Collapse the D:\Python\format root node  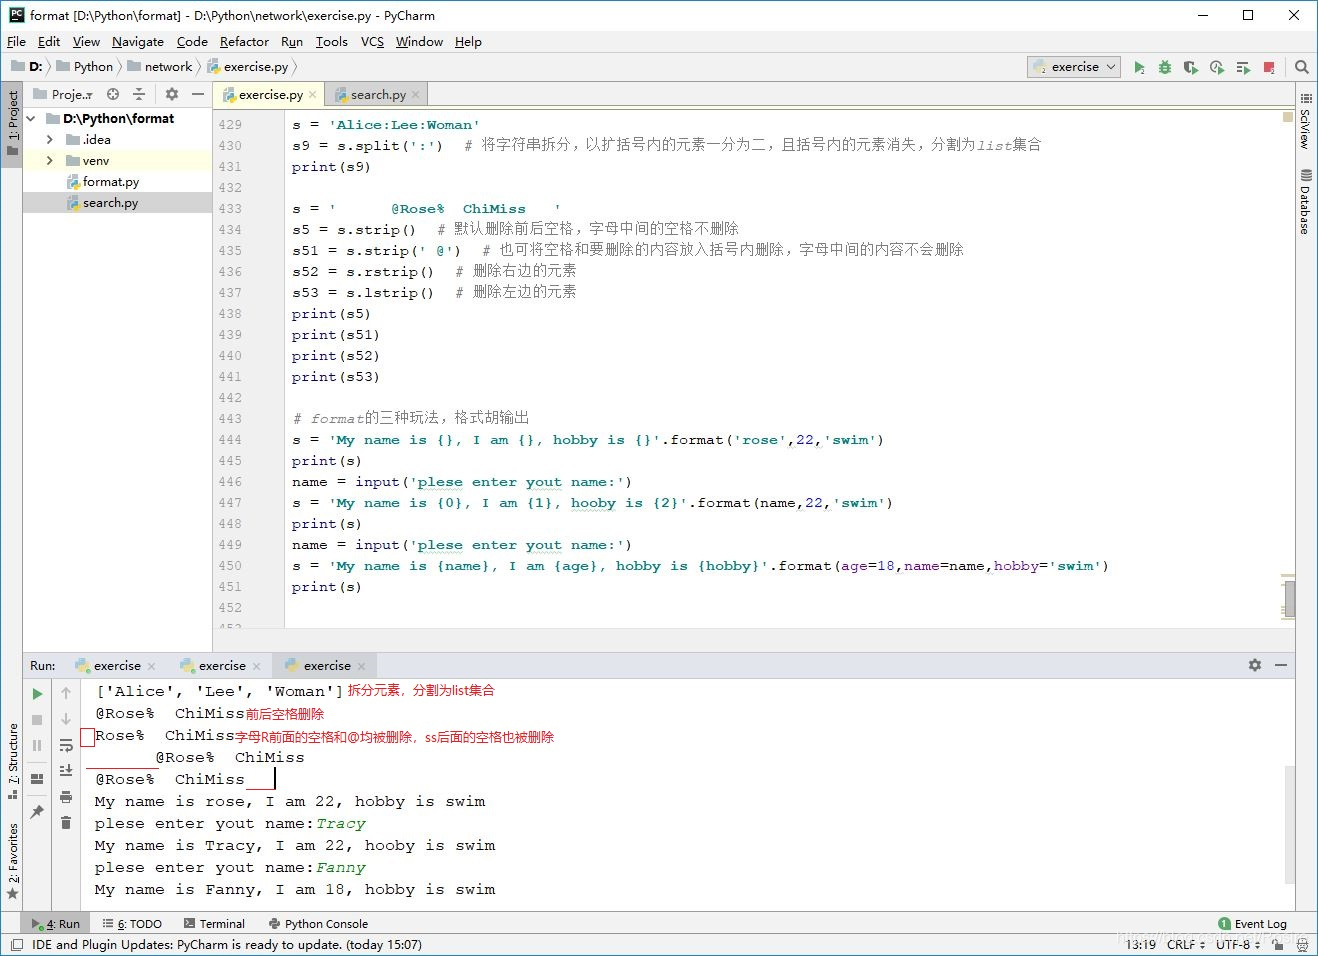point(32,119)
